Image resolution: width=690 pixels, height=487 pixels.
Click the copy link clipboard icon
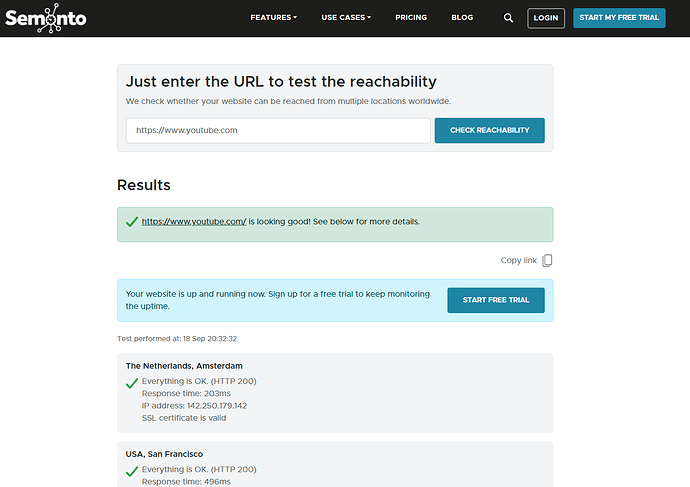click(x=547, y=261)
